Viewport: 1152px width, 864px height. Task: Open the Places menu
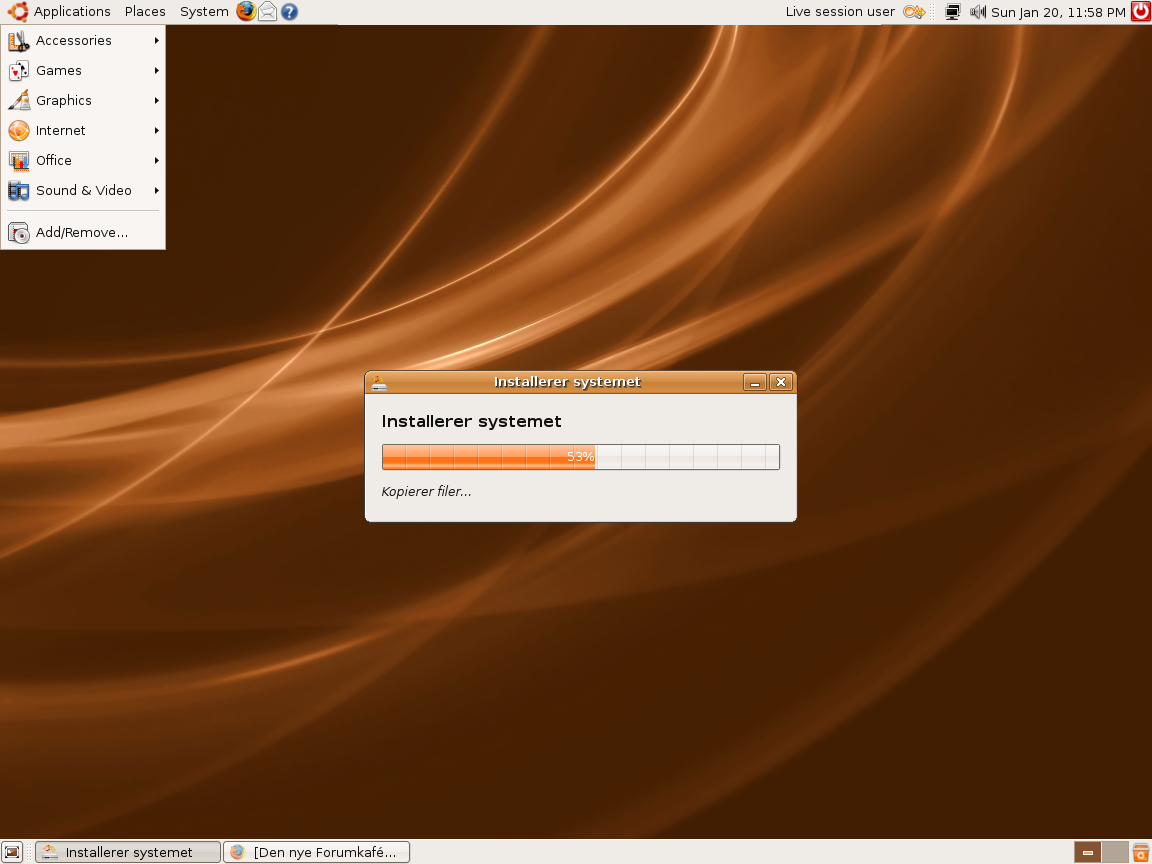tap(145, 12)
